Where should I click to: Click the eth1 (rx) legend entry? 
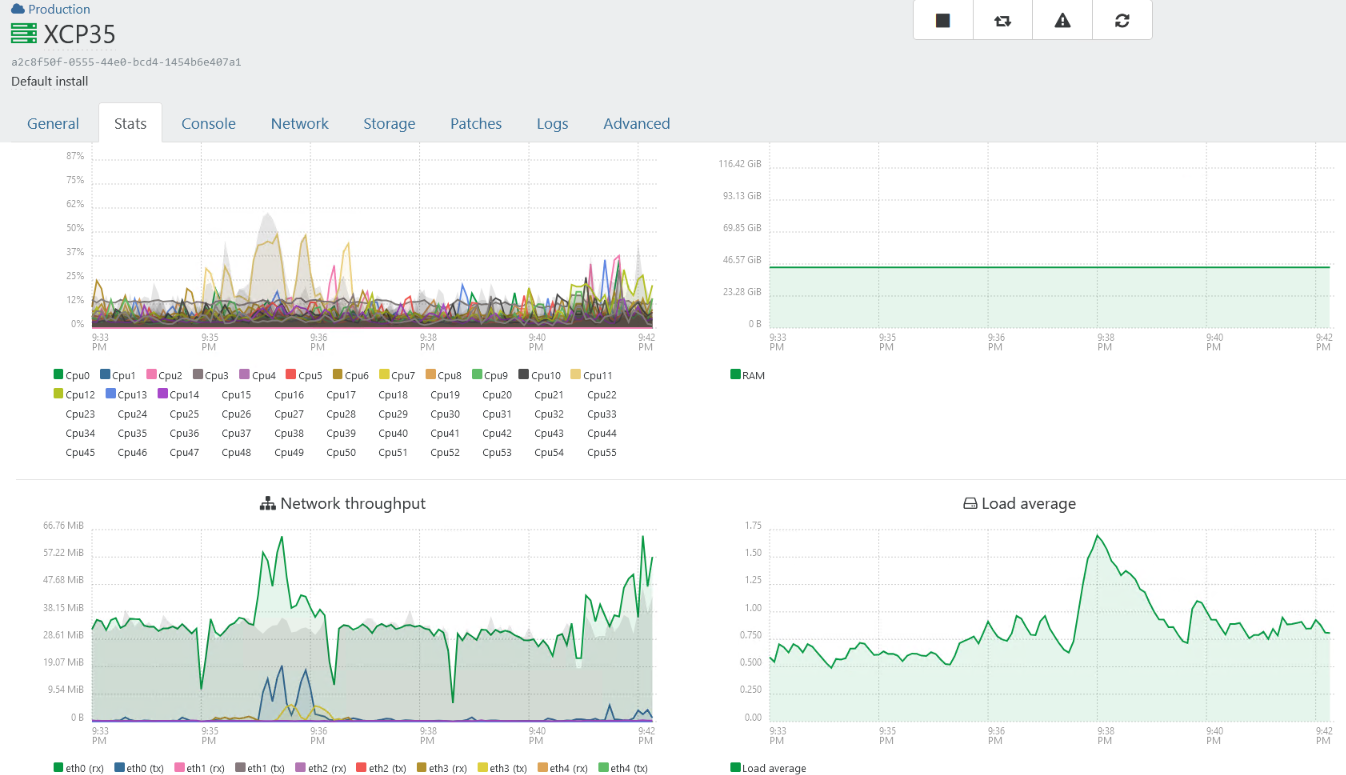click(199, 768)
